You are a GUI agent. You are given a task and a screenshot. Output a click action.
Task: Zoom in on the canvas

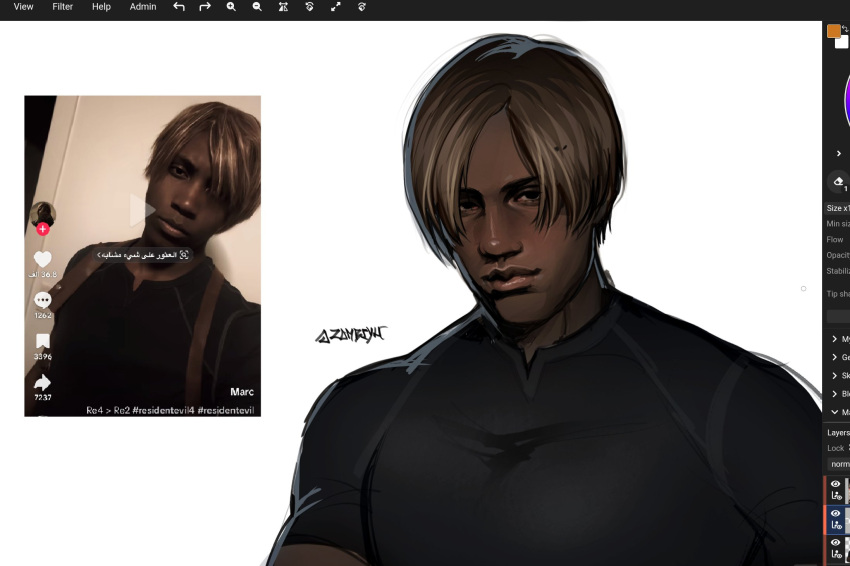coord(231,7)
